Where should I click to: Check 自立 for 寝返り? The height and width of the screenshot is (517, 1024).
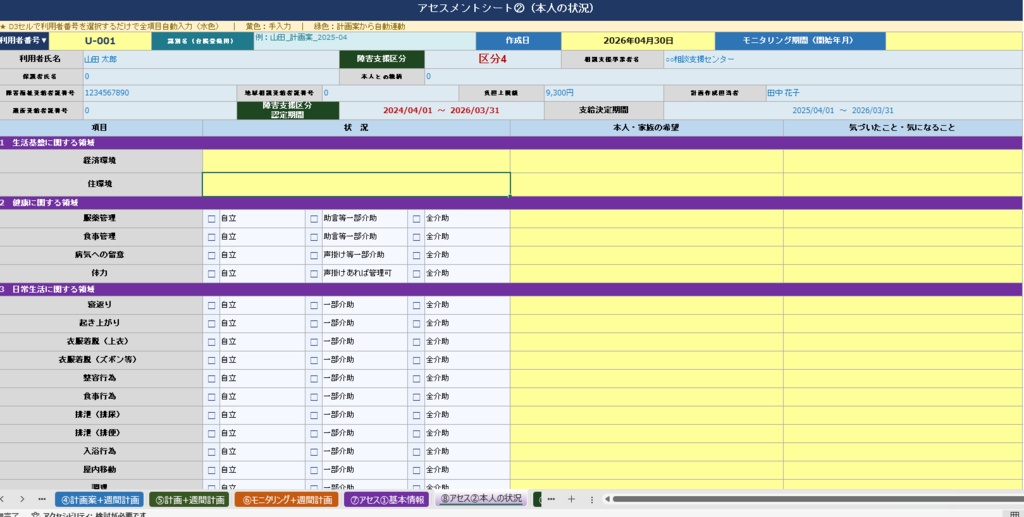click(x=211, y=305)
